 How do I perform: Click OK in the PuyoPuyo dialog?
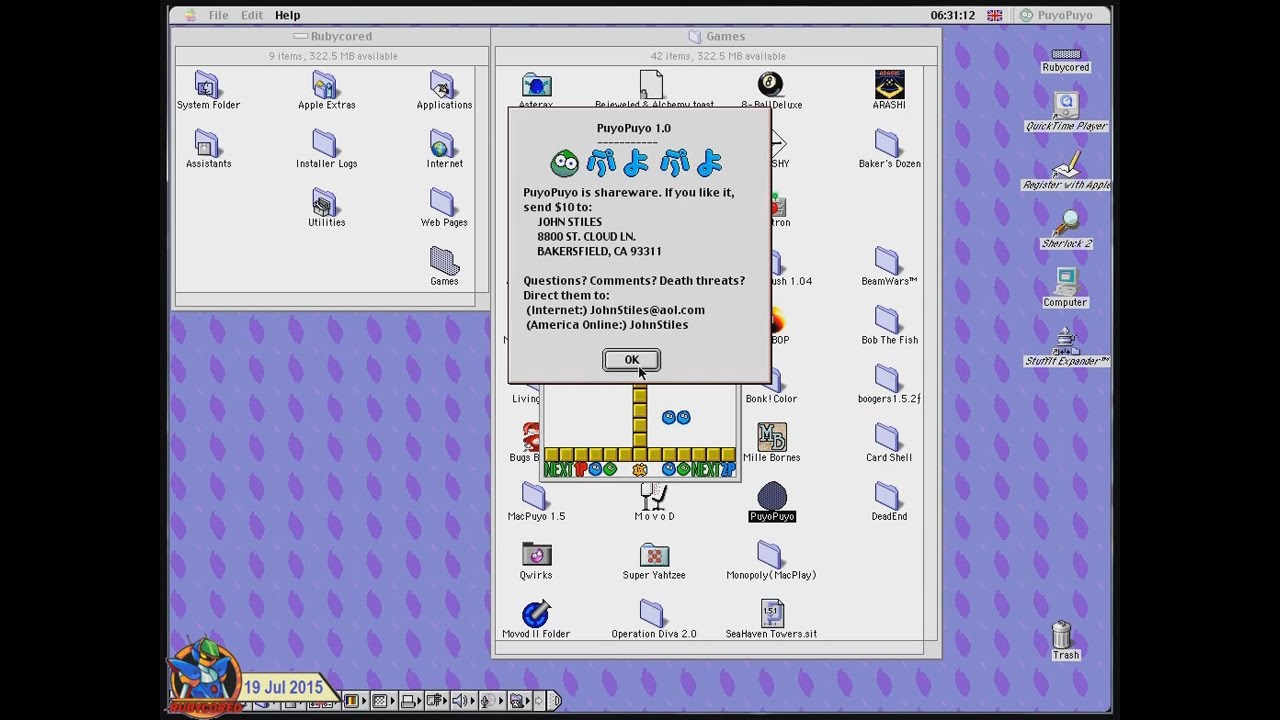point(631,360)
